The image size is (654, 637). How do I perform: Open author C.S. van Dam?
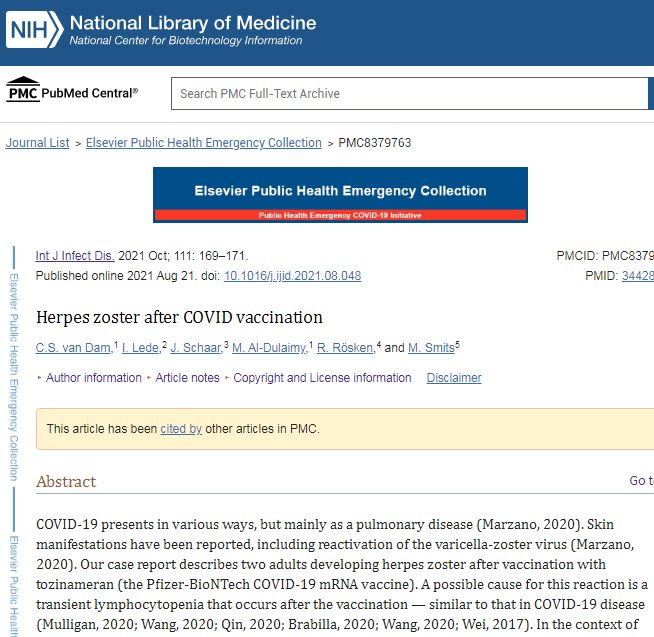coord(74,348)
